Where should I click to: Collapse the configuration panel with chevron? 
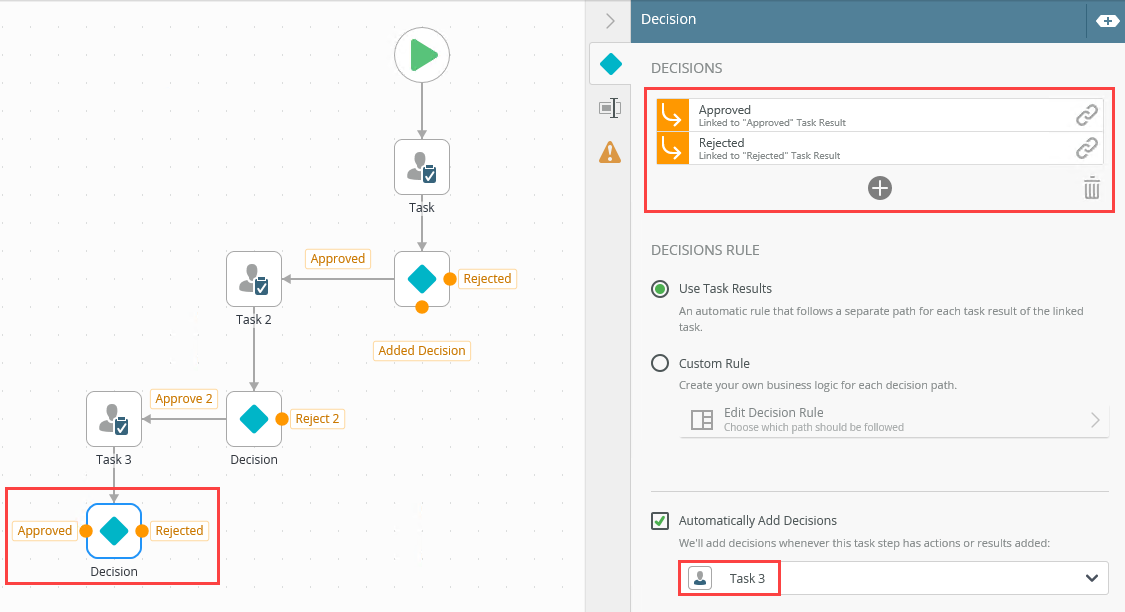pos(609,21)
